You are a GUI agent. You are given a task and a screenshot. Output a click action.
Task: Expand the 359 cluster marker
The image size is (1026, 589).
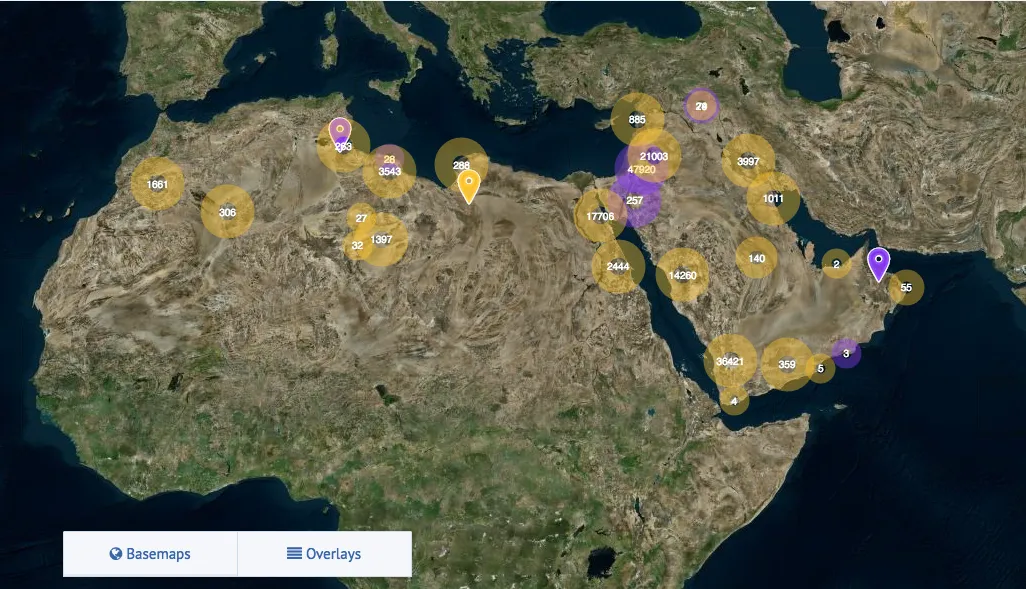(787, 365)
